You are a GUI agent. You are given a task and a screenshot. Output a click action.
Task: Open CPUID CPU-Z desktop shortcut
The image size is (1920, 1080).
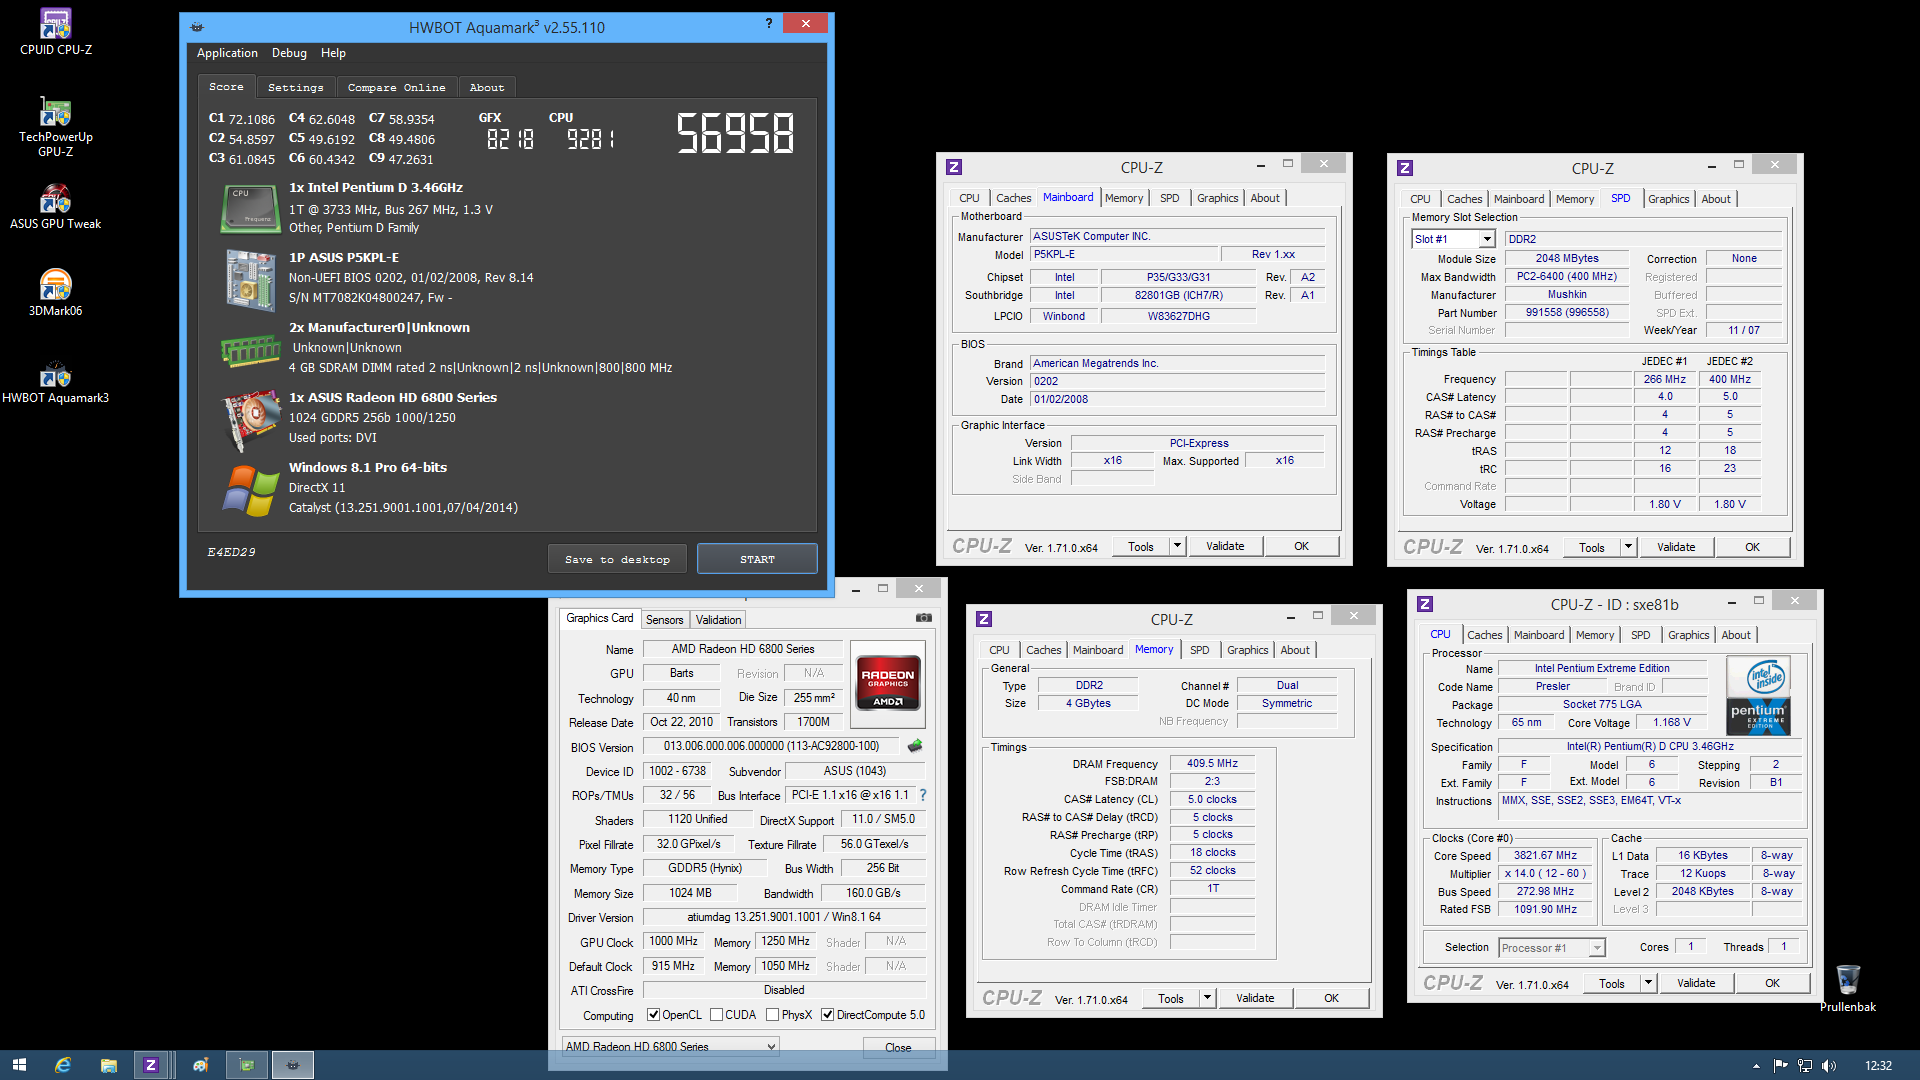[56, 31]
